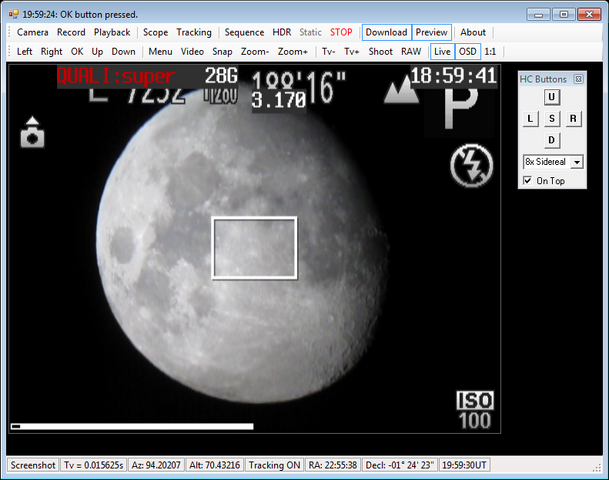Viewport: 609px width, 480px height.
Task: Click the L button in HC Buttons
Action: [531, 119]
